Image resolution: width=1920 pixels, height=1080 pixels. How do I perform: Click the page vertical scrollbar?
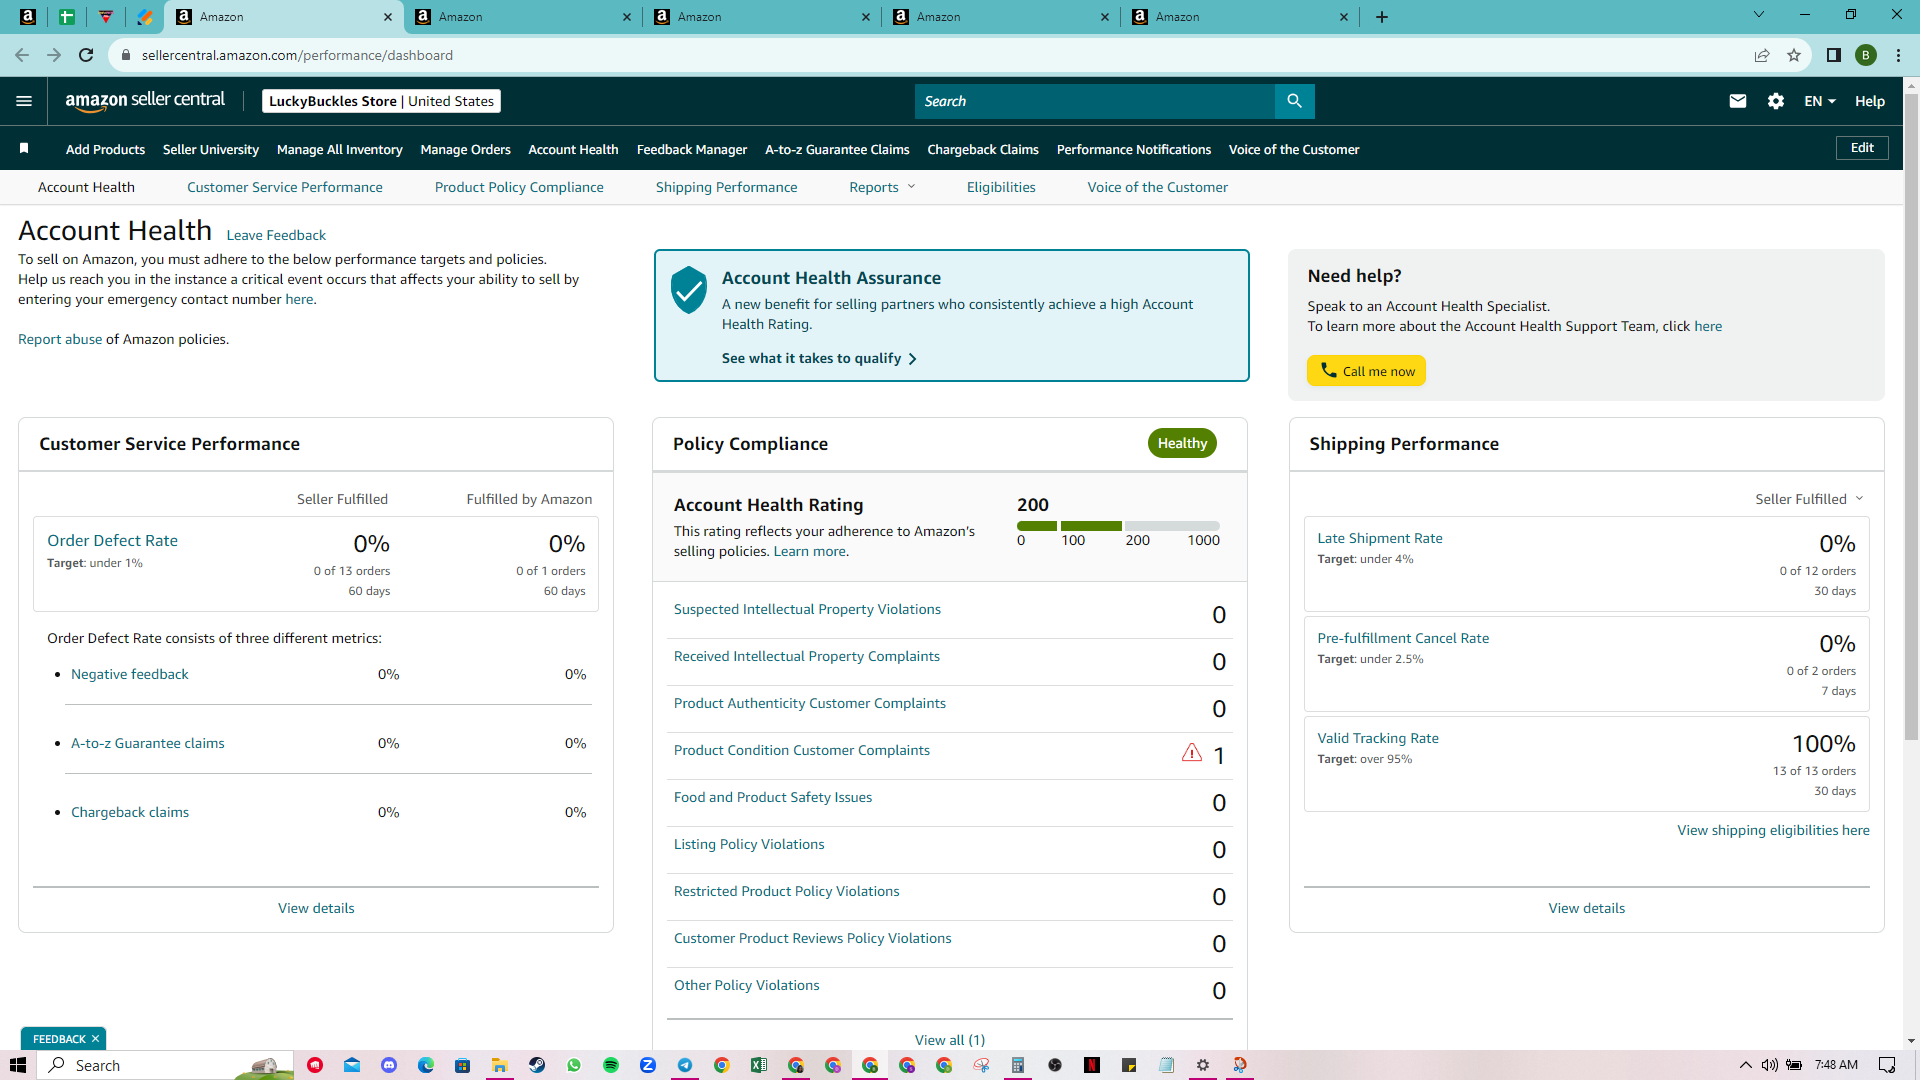(1911, 415)
